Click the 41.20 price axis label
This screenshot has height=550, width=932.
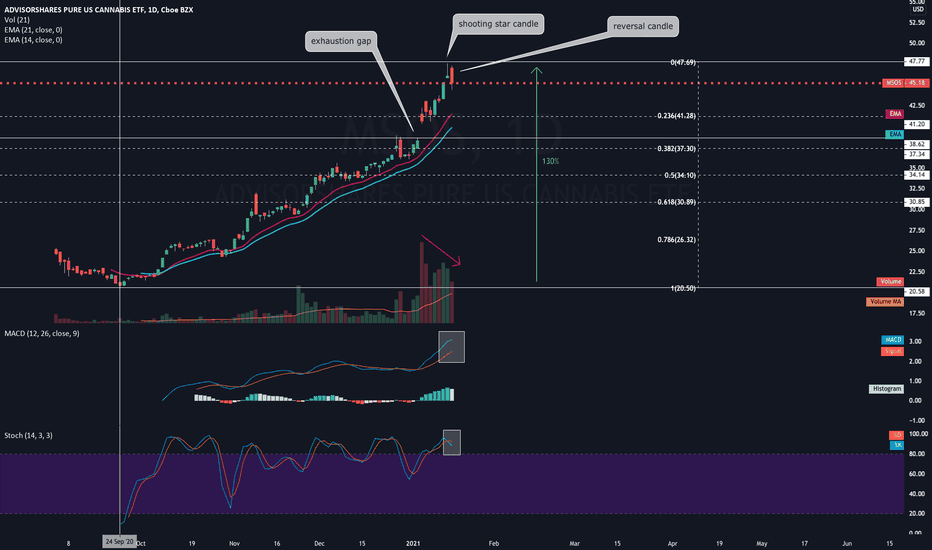(917, 124)
